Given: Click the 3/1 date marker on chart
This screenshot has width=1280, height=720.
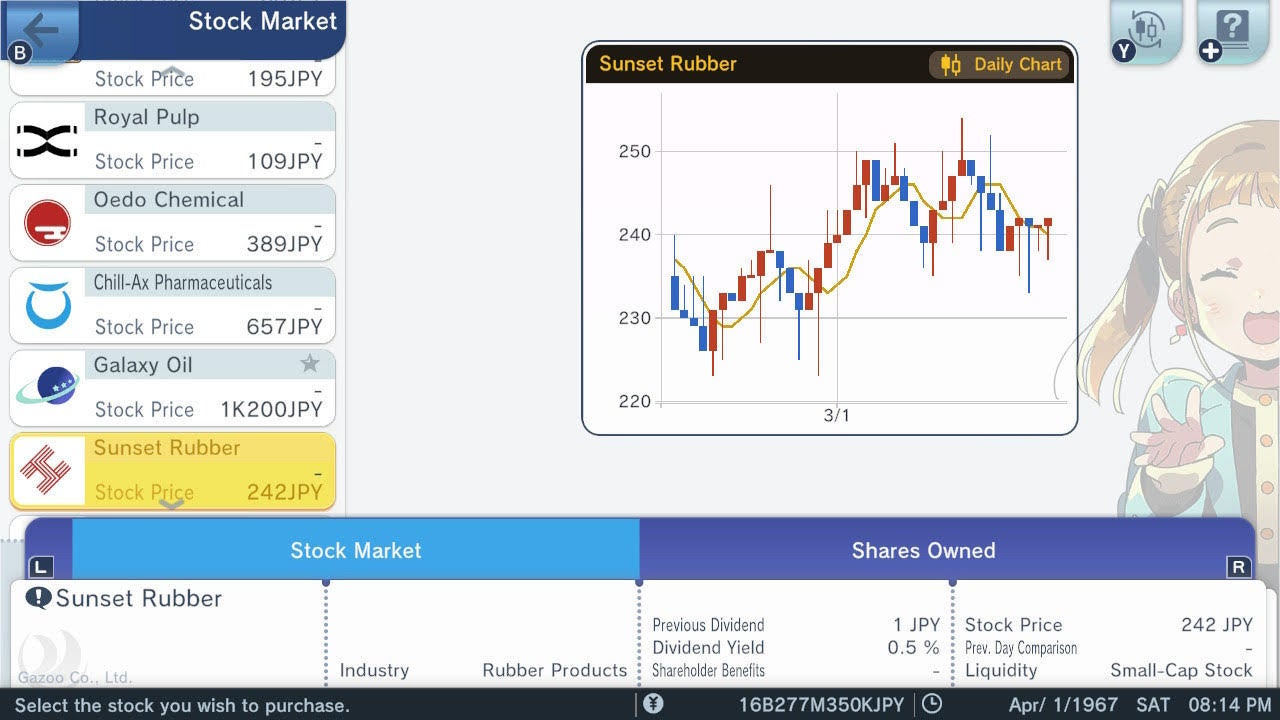Looking at the screenshot, I should tap(836, 415).
